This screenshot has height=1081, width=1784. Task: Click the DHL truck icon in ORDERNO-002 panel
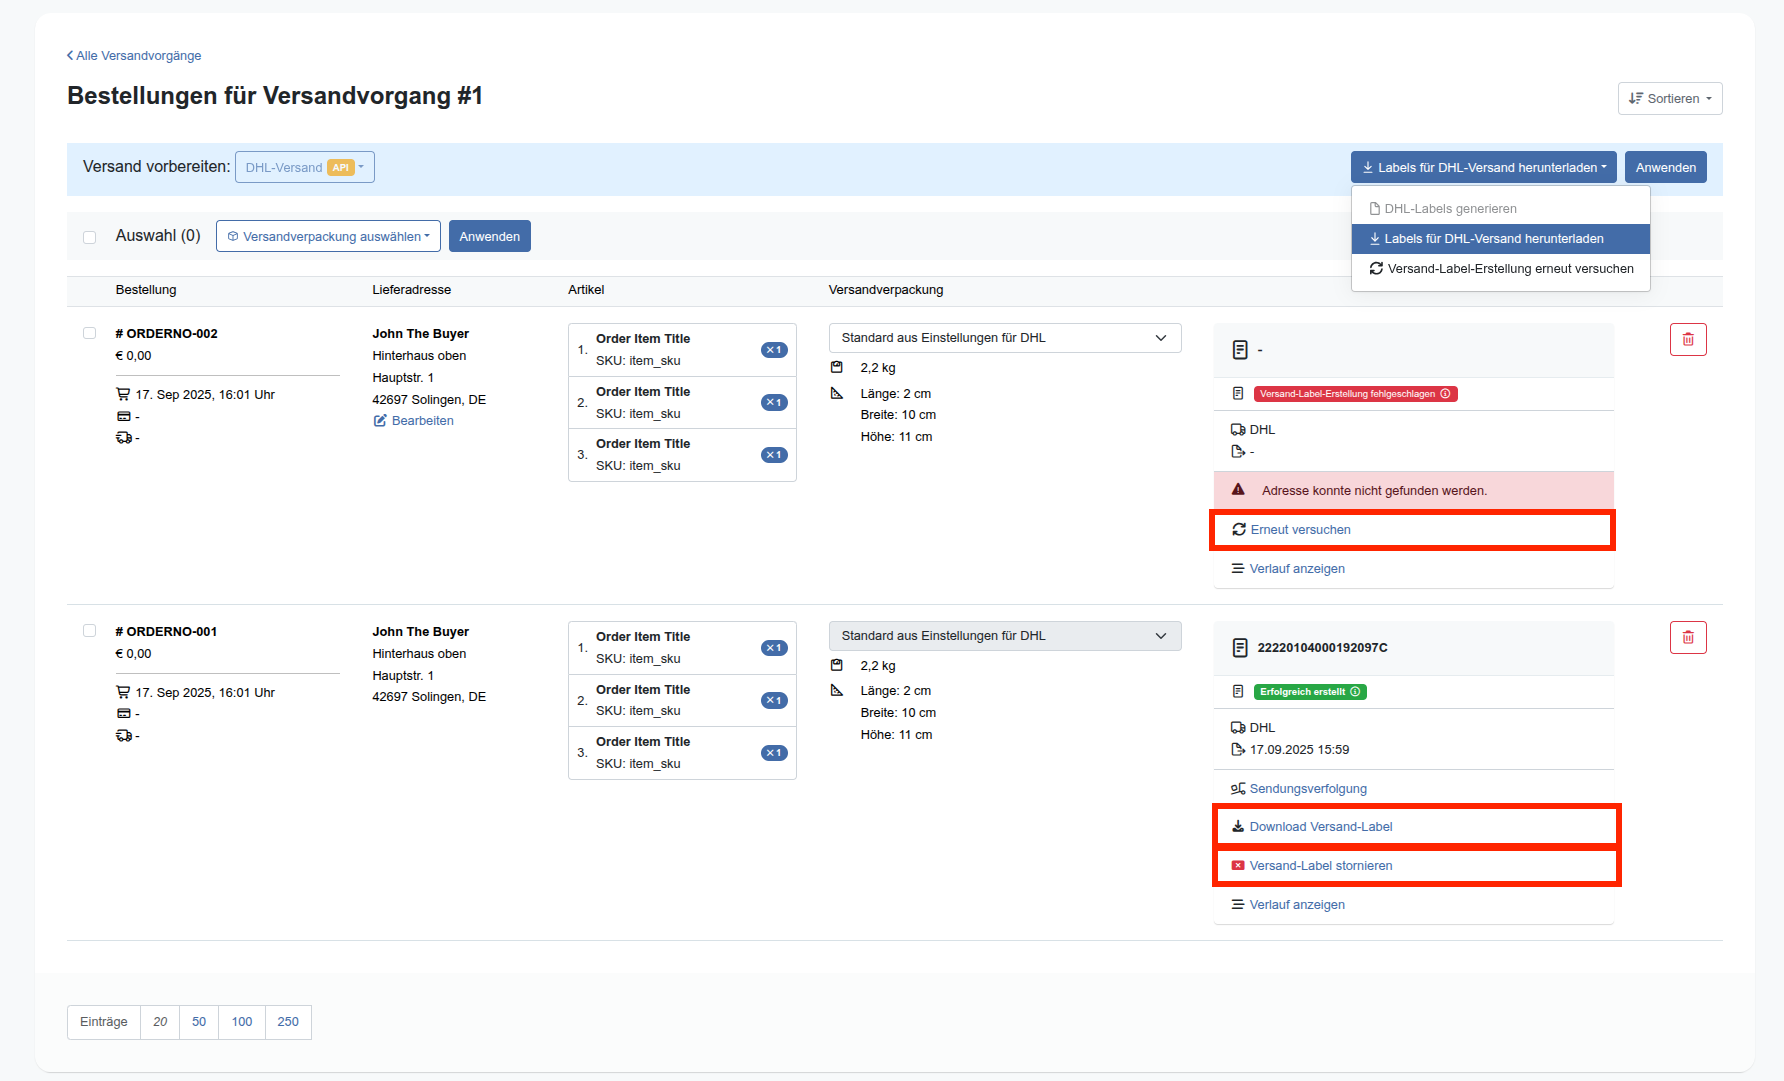pyautogui.click(x=1238, y=430)
